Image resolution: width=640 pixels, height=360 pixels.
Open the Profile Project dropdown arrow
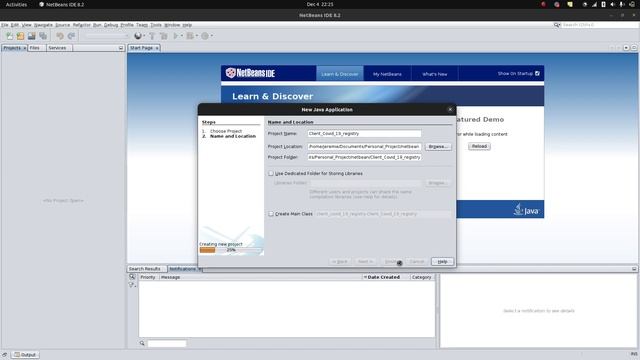pyautogui.click(x=211, y=36)
